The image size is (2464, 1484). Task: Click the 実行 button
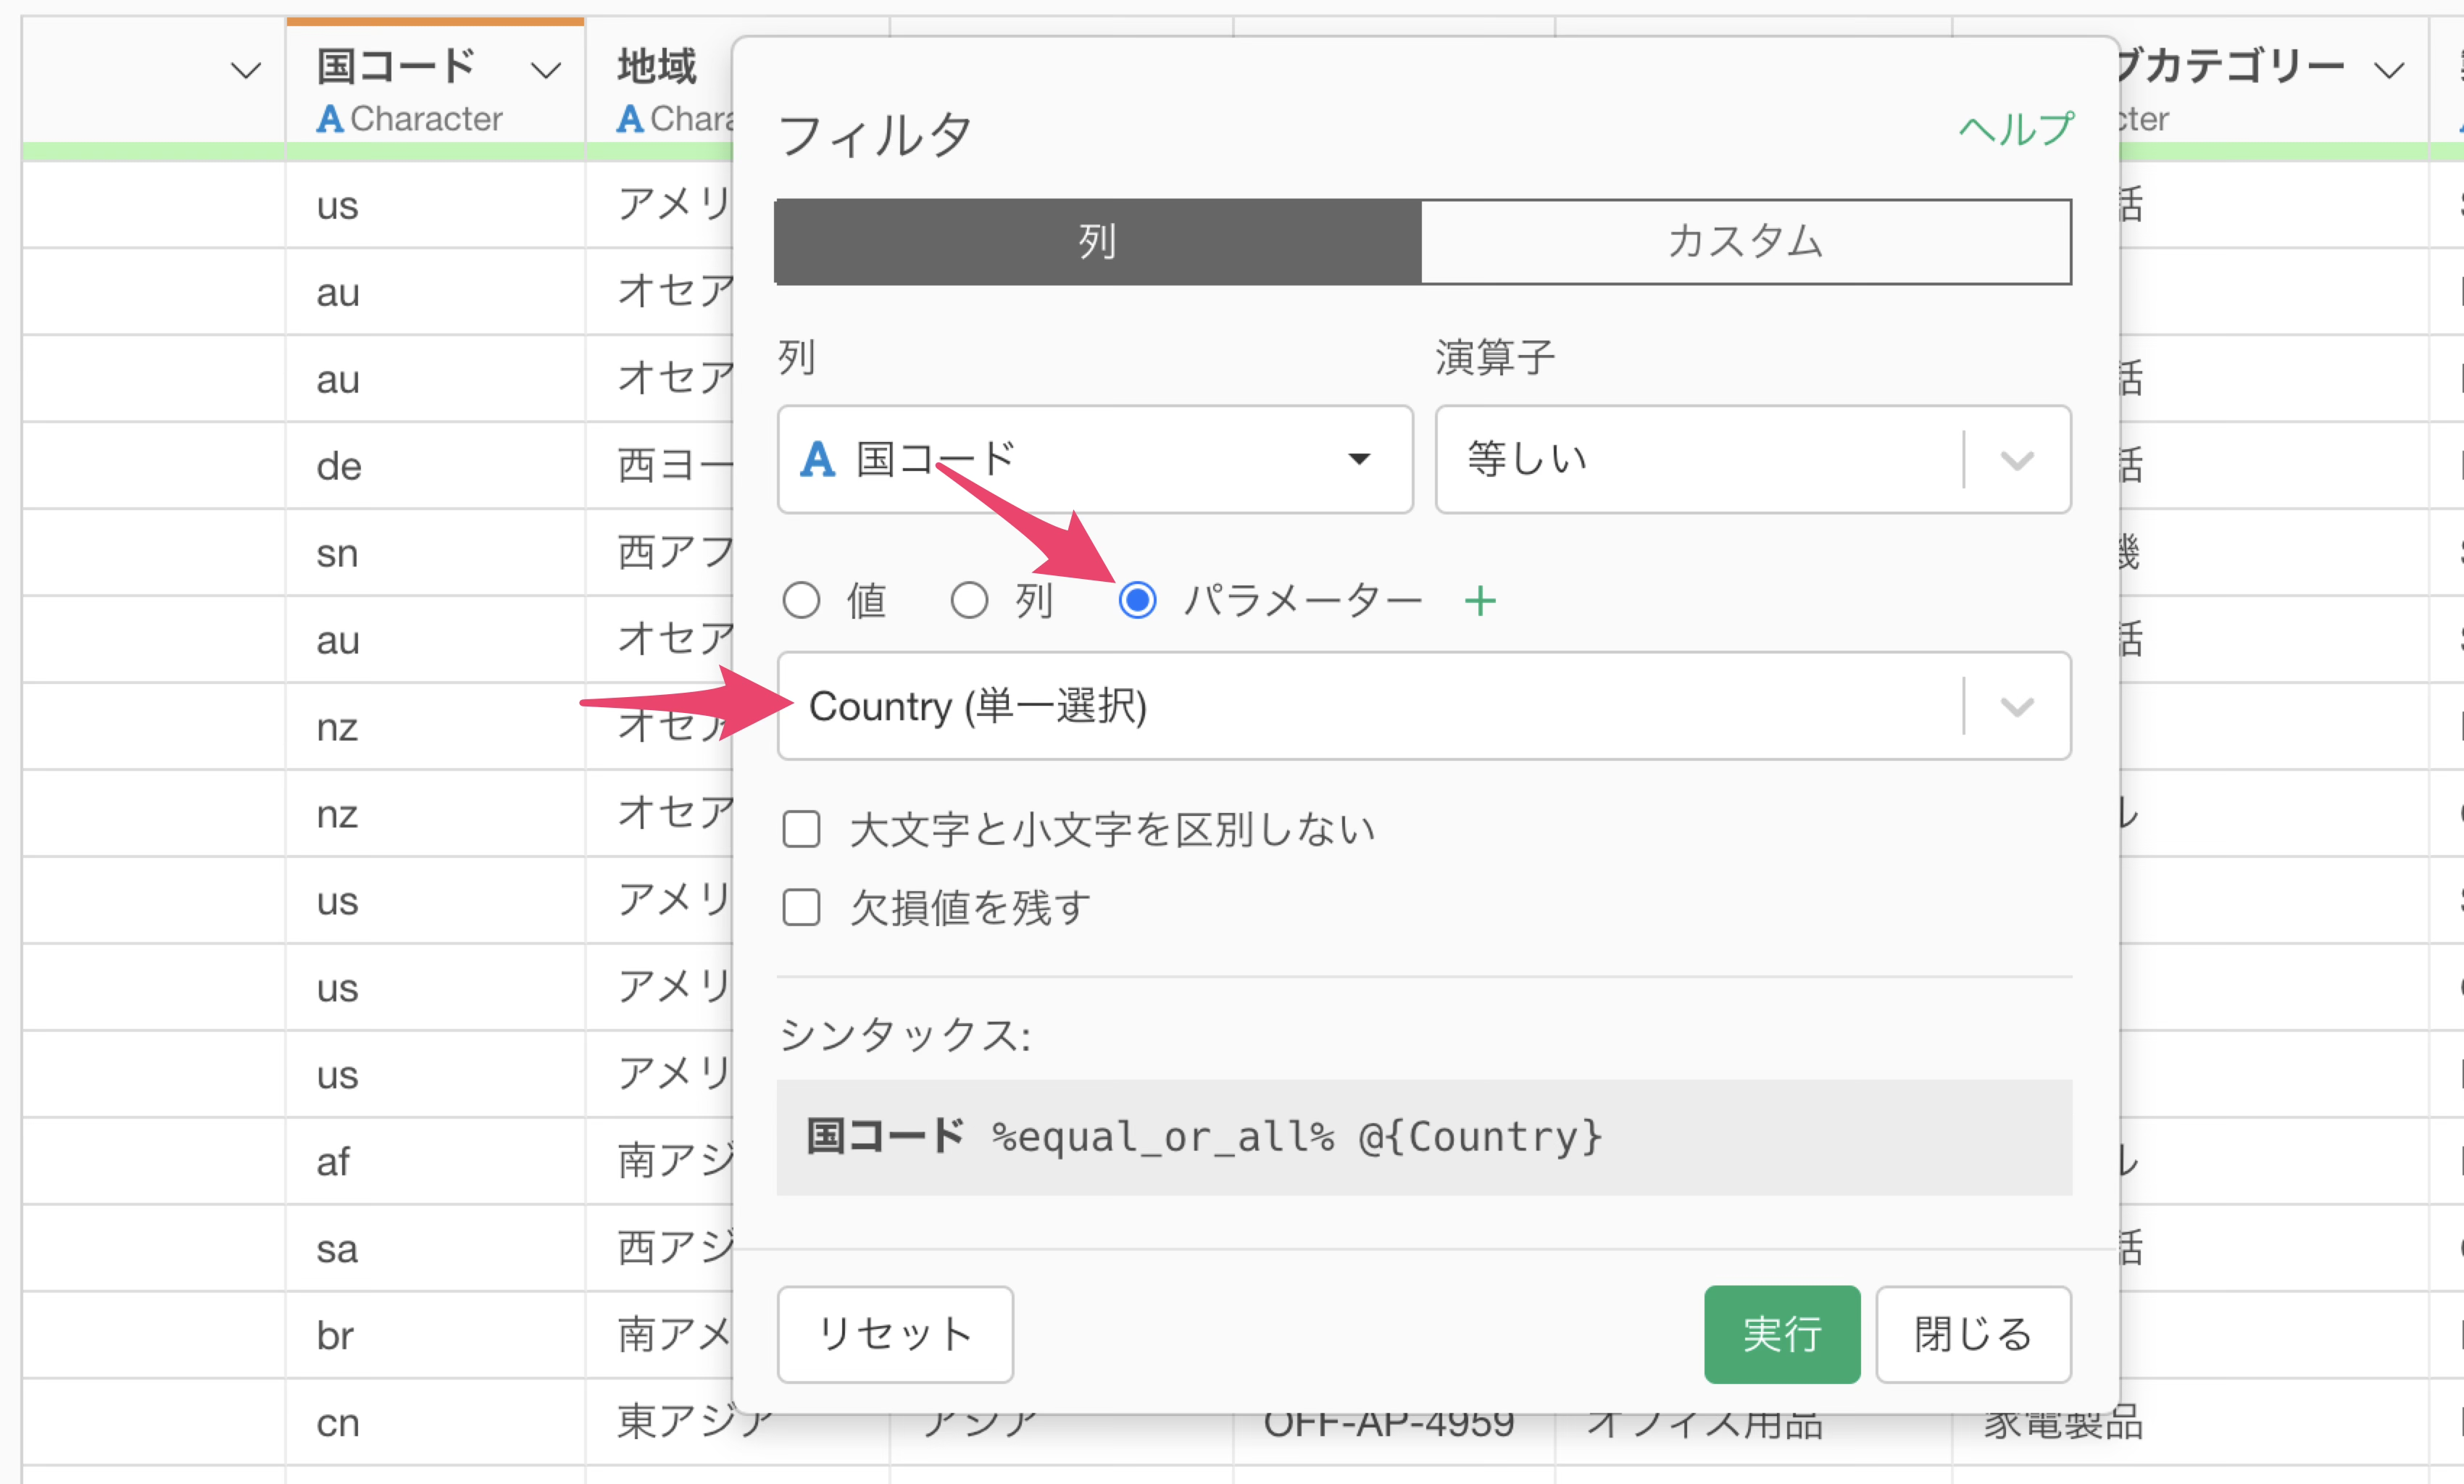pyautogui.click(x=1781, y=1334)
